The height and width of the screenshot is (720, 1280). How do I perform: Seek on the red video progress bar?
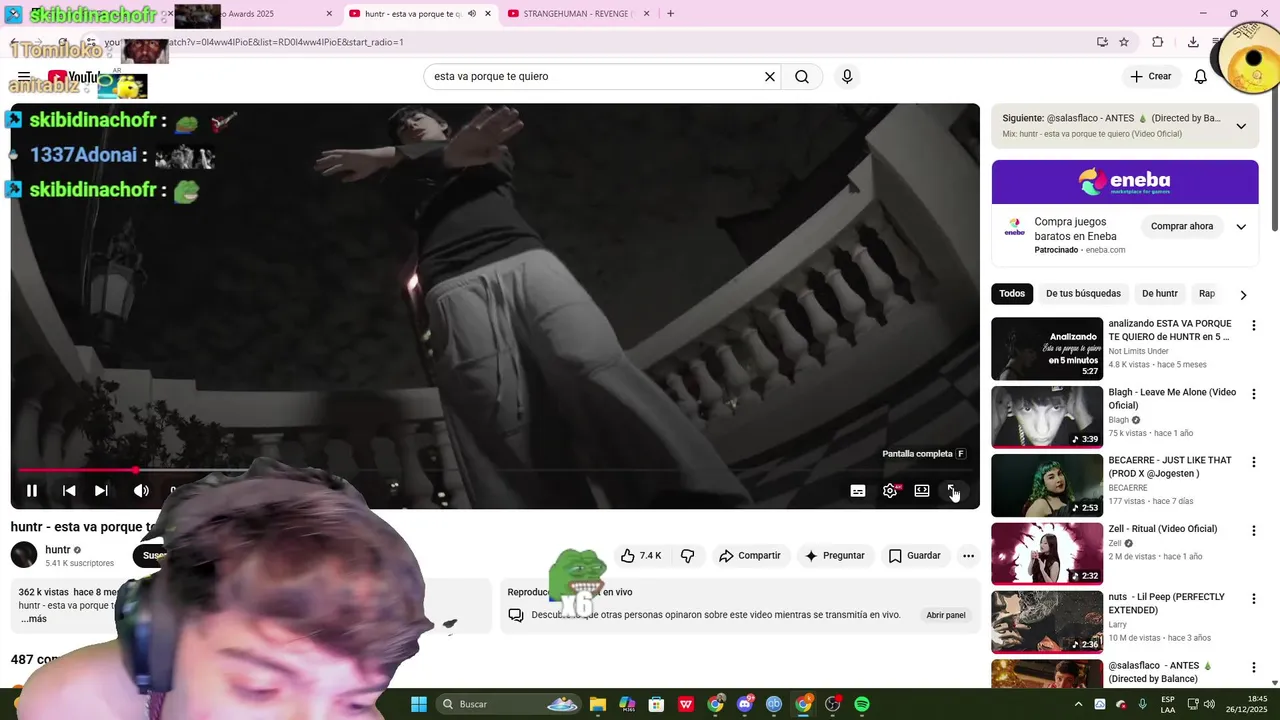pos(495,469)
